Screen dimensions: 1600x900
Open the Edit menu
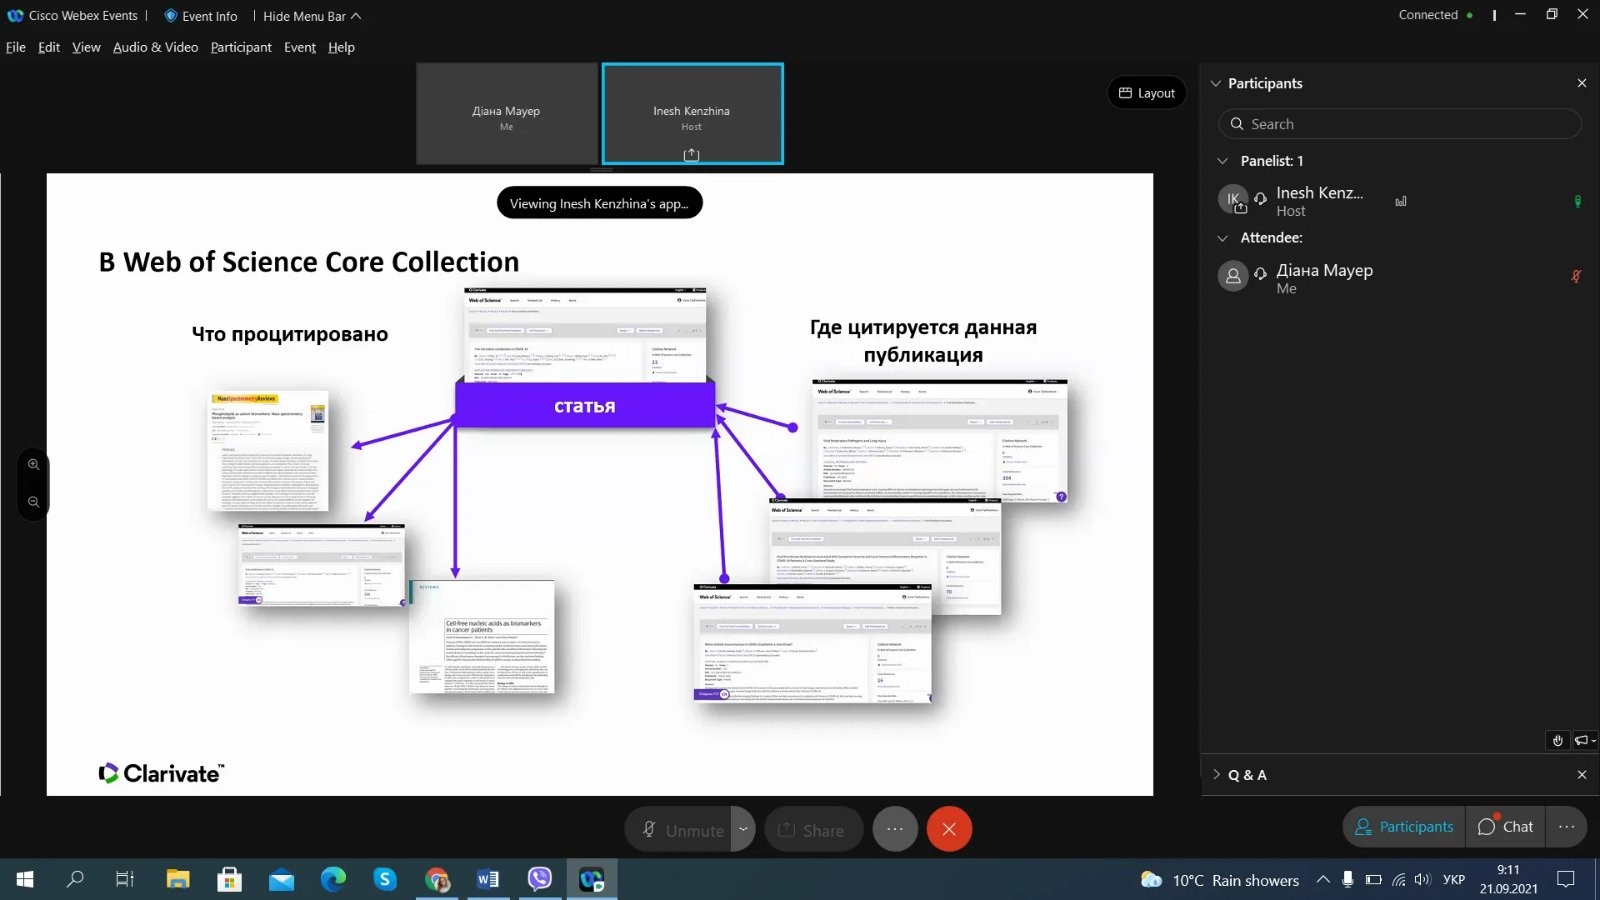coord(49,47)
